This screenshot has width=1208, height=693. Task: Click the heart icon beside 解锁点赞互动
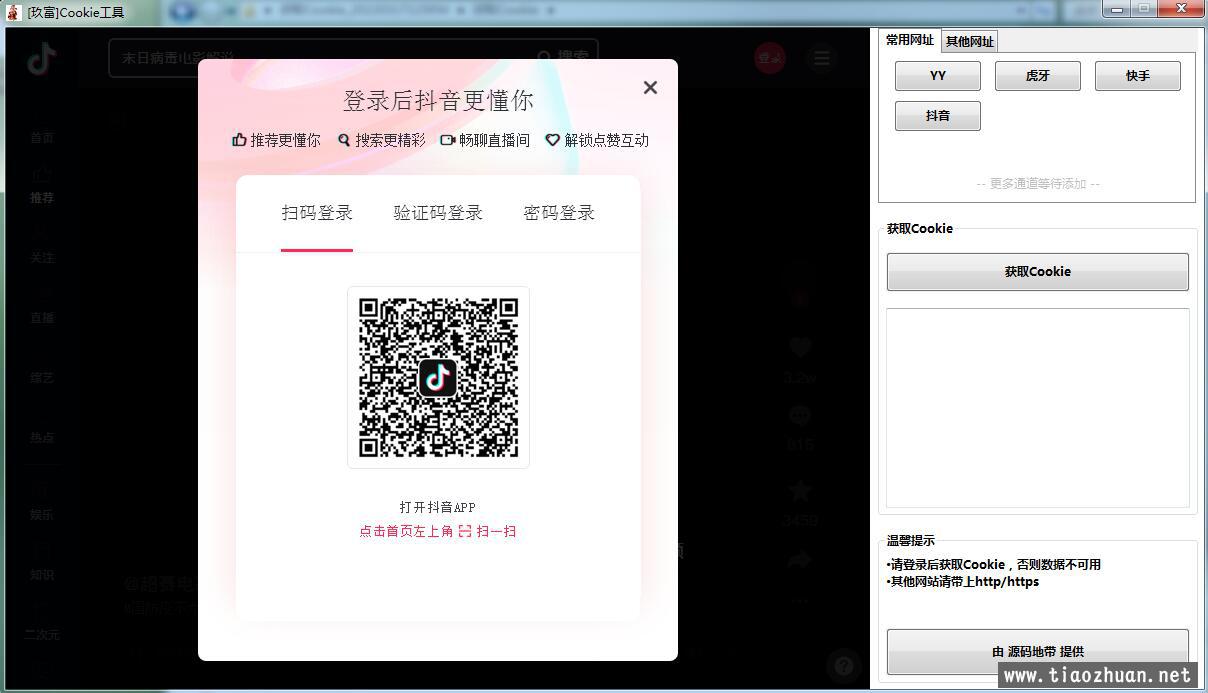552,140
